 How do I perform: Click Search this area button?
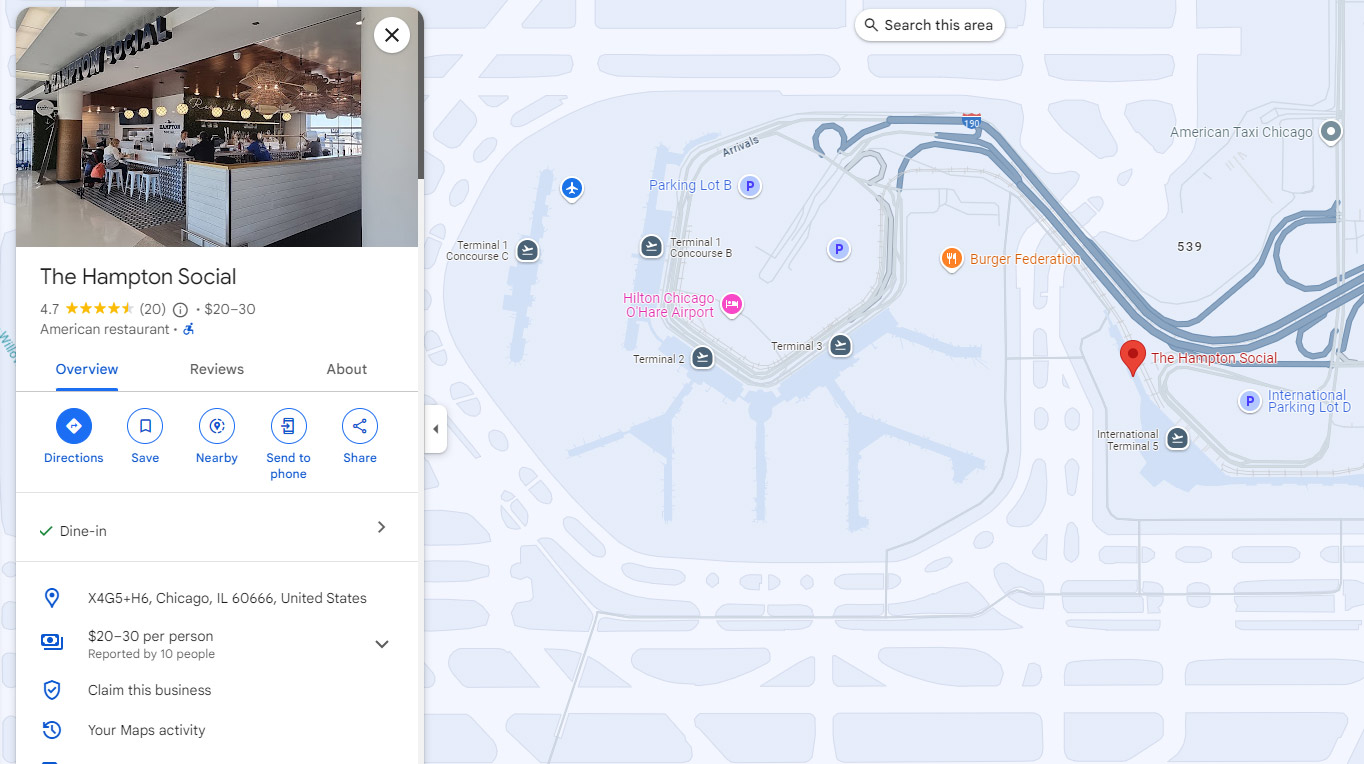tap(930, 25)
